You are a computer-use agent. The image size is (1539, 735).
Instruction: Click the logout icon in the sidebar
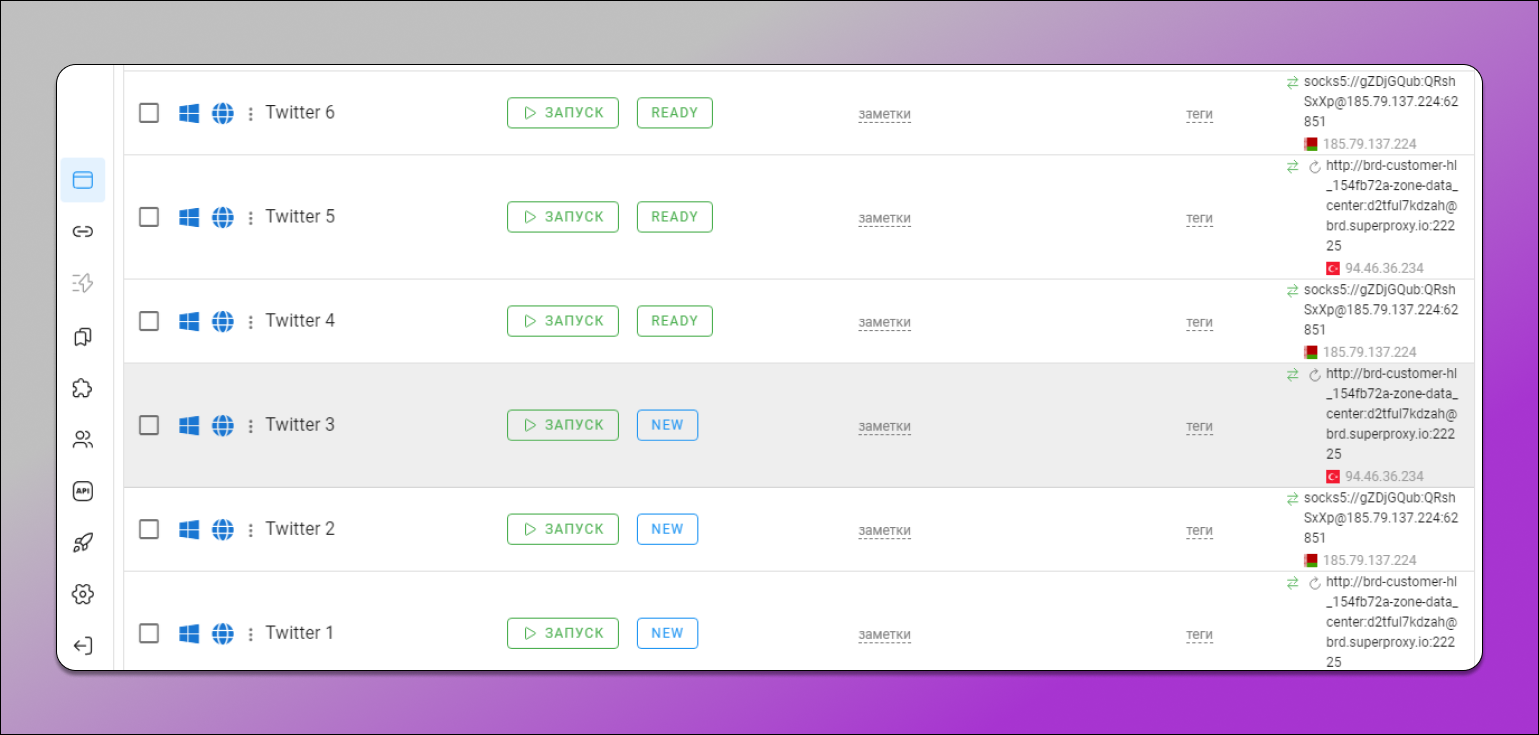tap(83, 646)
